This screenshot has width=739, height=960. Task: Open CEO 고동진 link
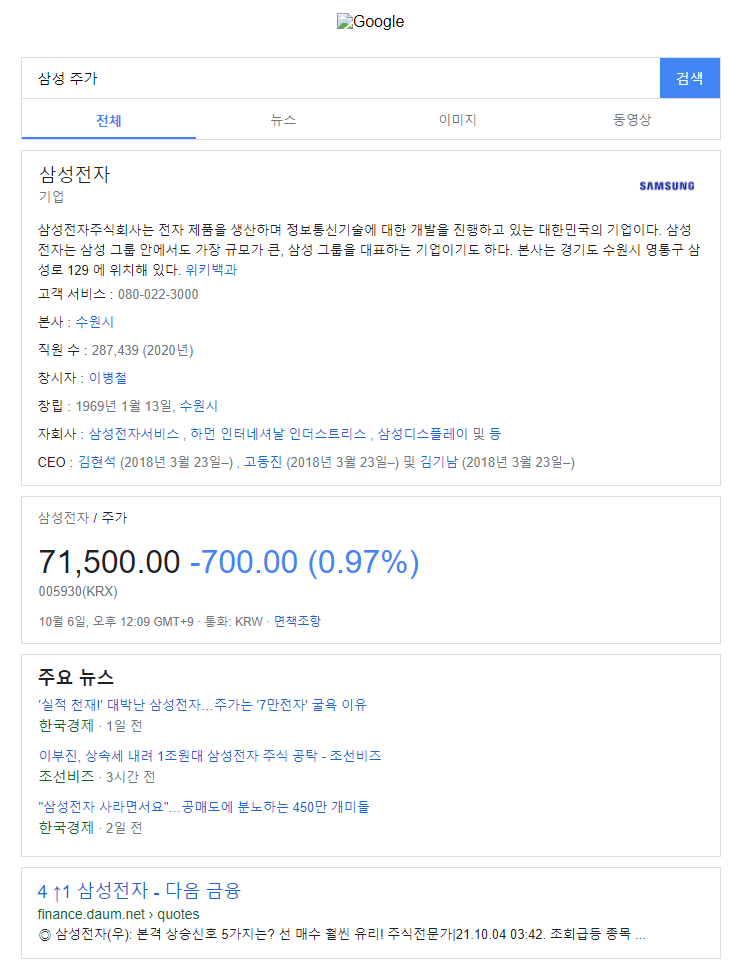(x=263, y=462)
